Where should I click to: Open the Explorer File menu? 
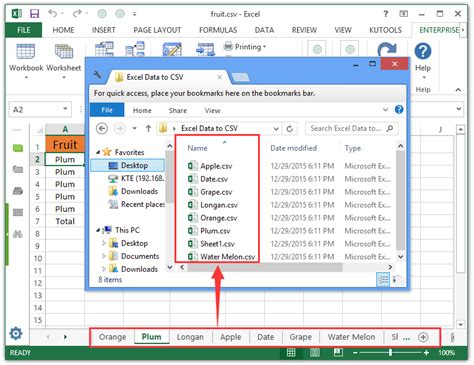(x=107, y=110)
